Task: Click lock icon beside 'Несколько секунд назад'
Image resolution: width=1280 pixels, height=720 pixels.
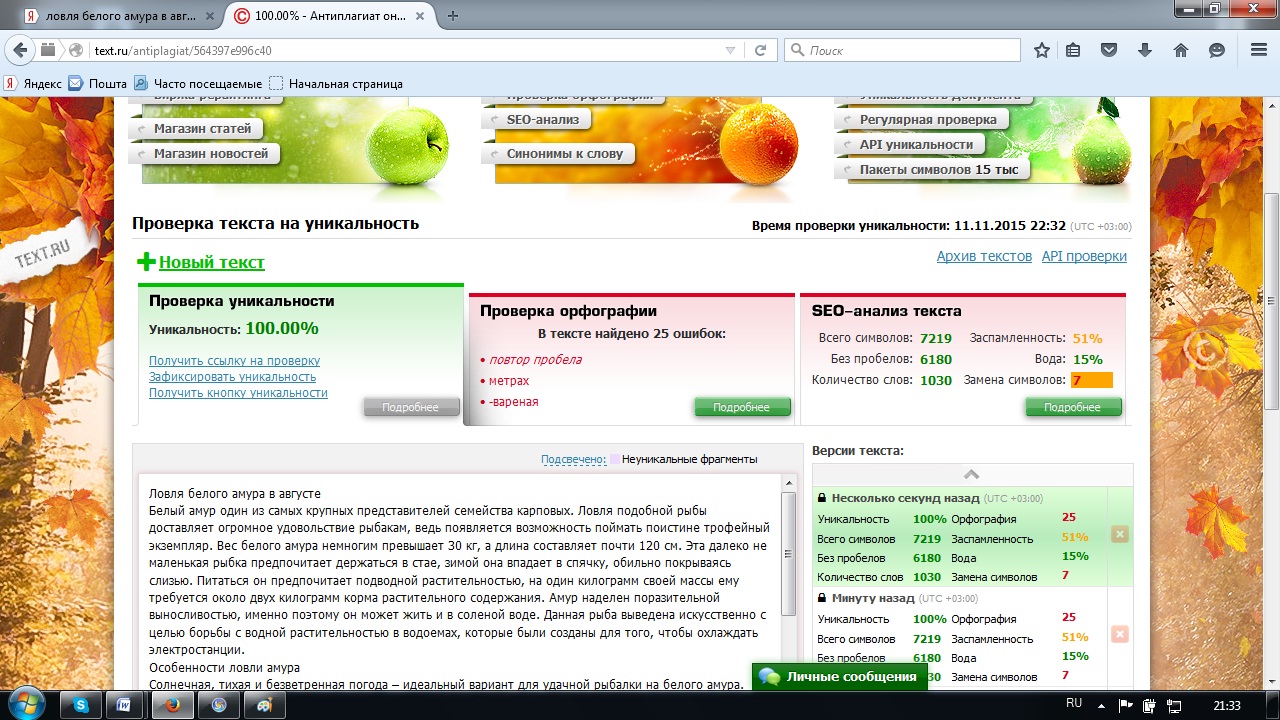Action: coord(822,498)
